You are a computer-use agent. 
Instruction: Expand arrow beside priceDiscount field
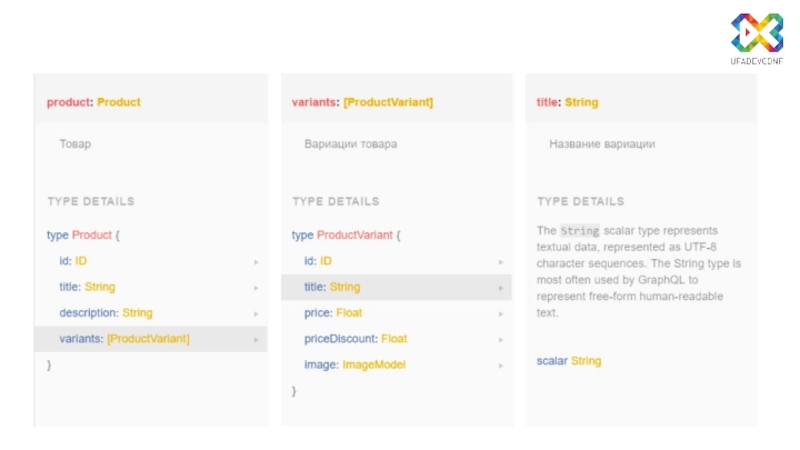(x=501, y=340)
